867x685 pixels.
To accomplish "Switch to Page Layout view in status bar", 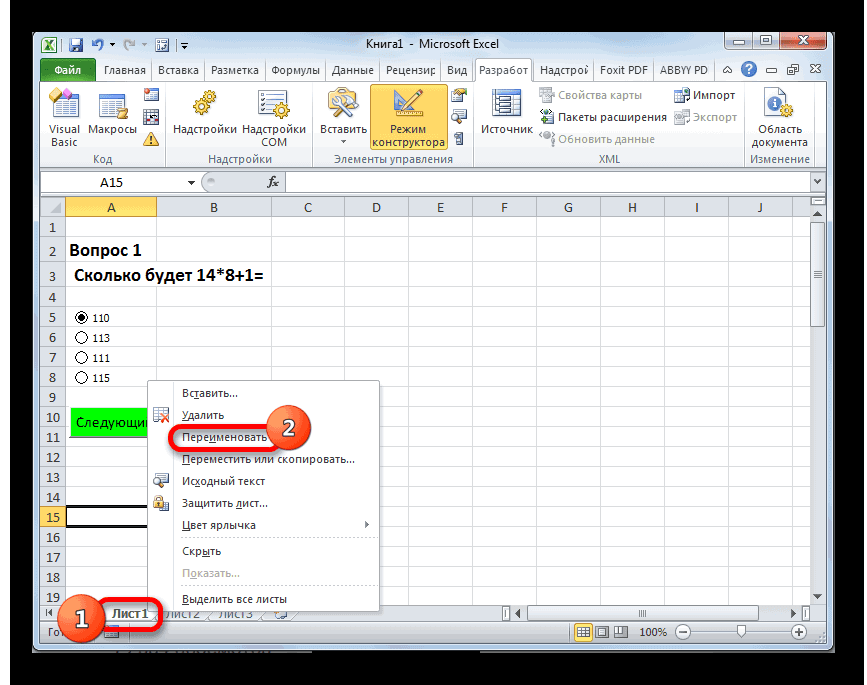I will (602, 632).
